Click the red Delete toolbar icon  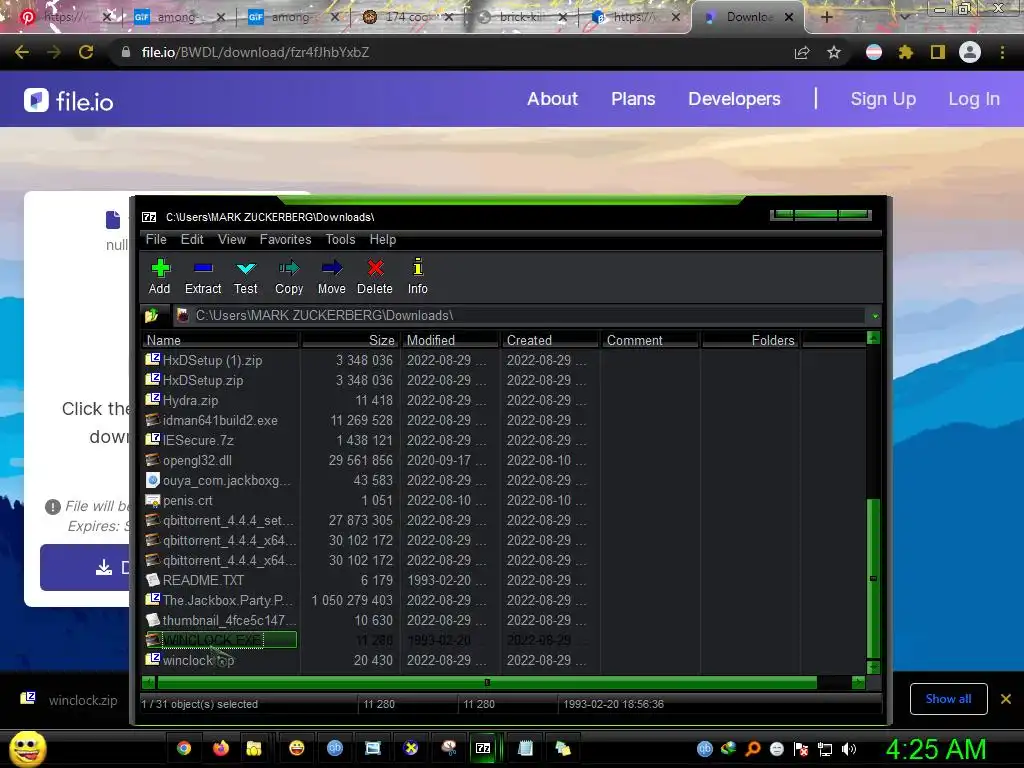[x=375, y=276]
